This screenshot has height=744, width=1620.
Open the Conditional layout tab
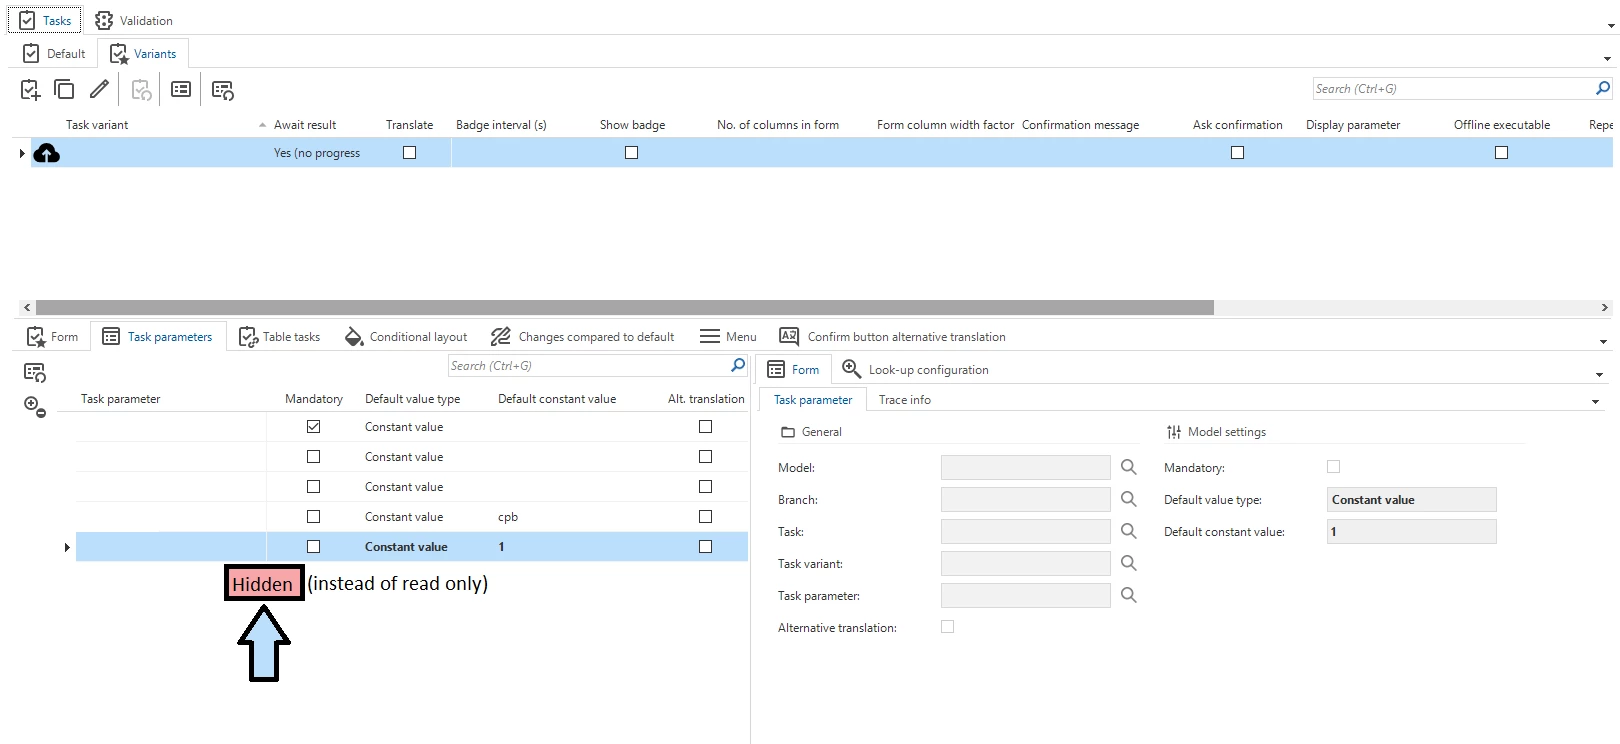406,337
